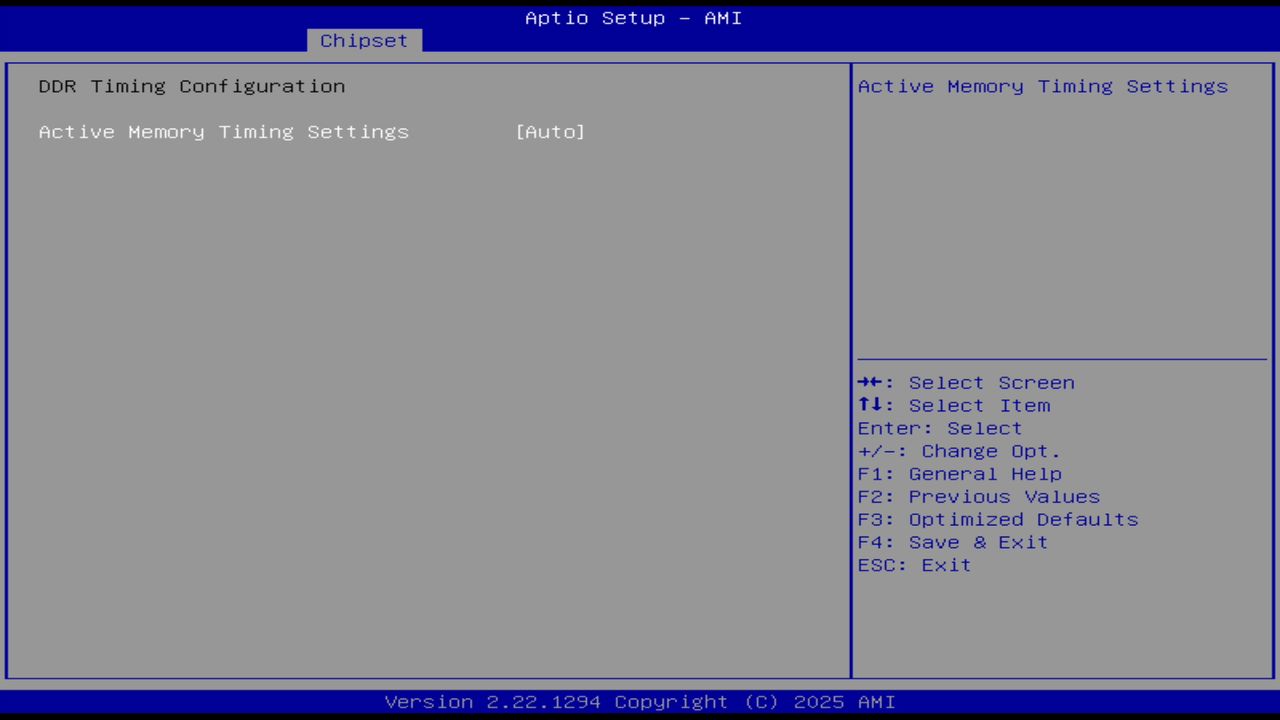Click the ESC: Exit hint
Screen dimensions: 1280x720
[x=913, y=565]
